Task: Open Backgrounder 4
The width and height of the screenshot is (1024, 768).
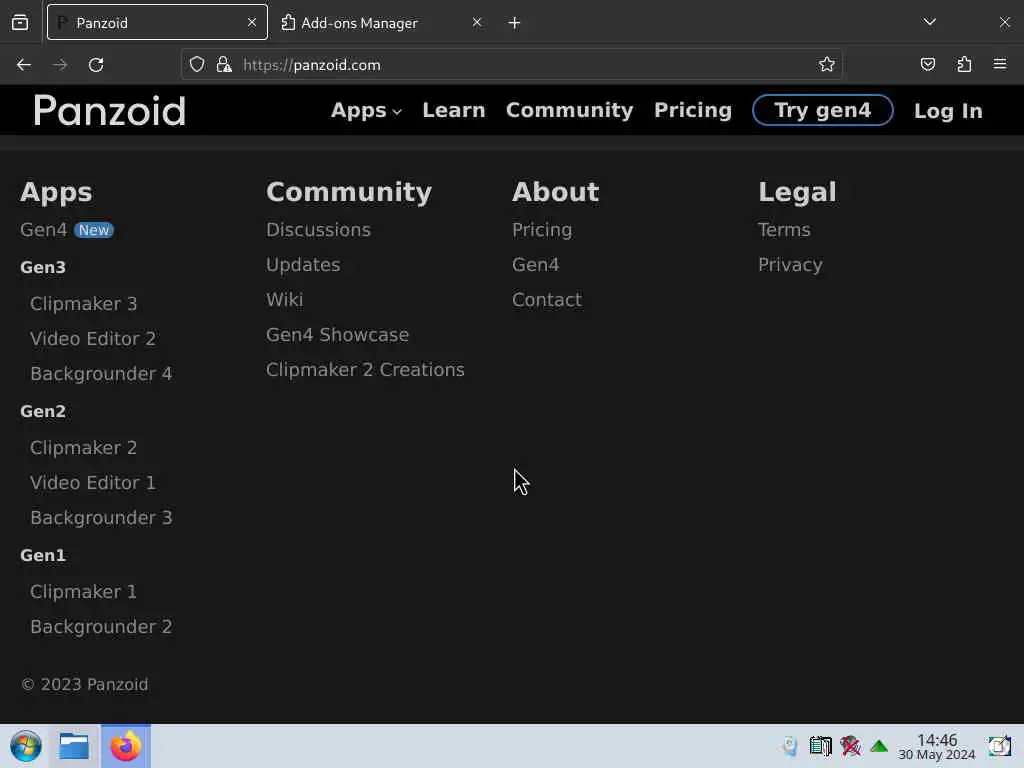Action: [101, 374]
